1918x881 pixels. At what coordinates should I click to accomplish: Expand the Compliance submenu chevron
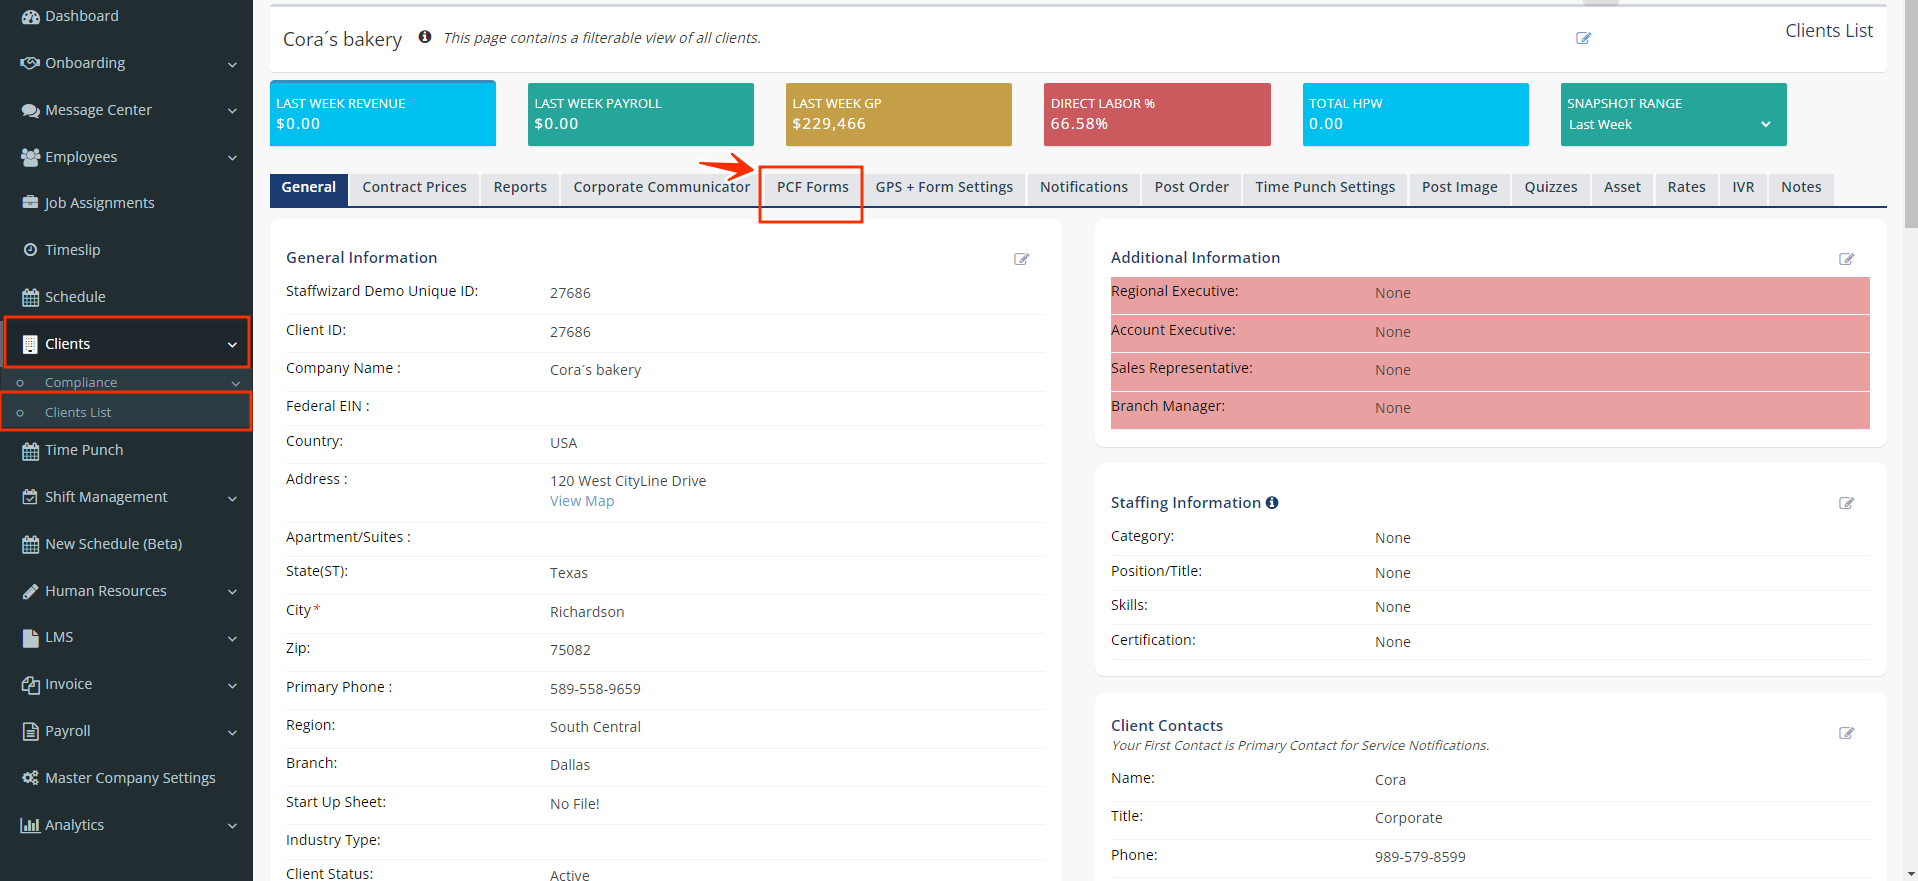[236, 383]
